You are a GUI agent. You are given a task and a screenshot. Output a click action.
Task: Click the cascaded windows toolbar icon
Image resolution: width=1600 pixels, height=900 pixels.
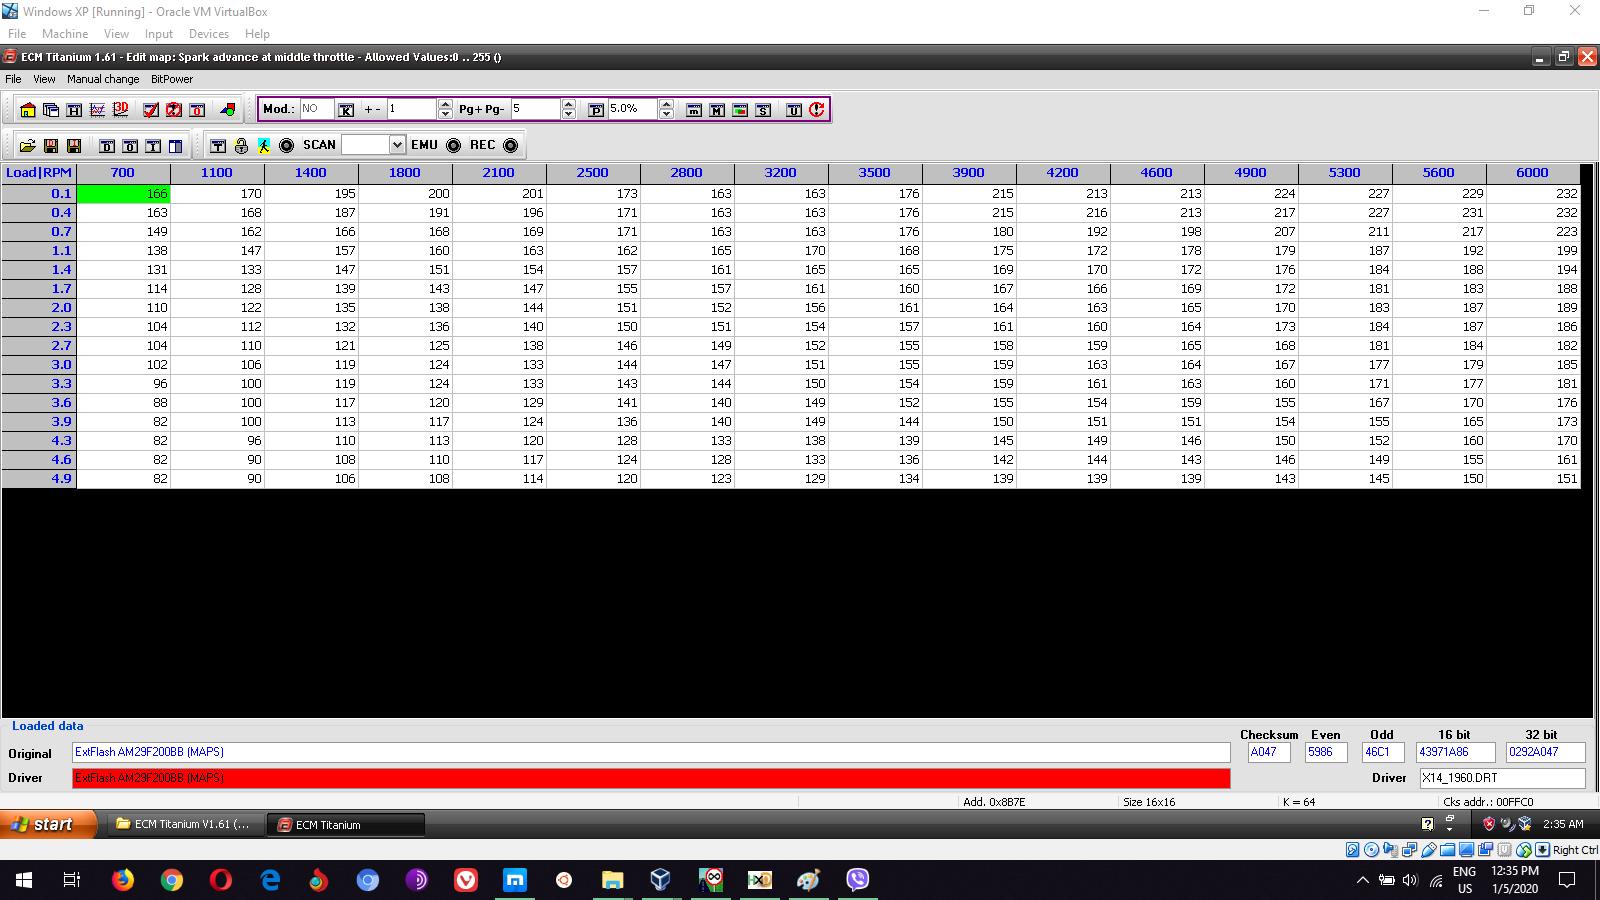(x=51, y=110)
